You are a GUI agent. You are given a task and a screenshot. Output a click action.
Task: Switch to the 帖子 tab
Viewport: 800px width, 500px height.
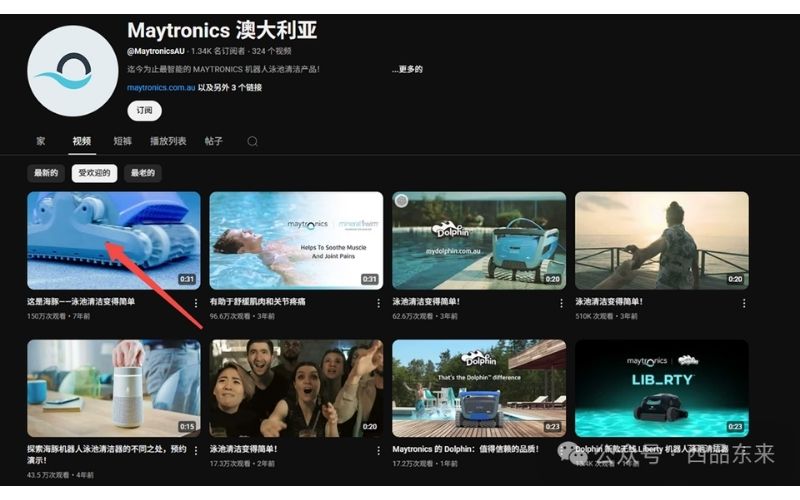tap(214, 141)
